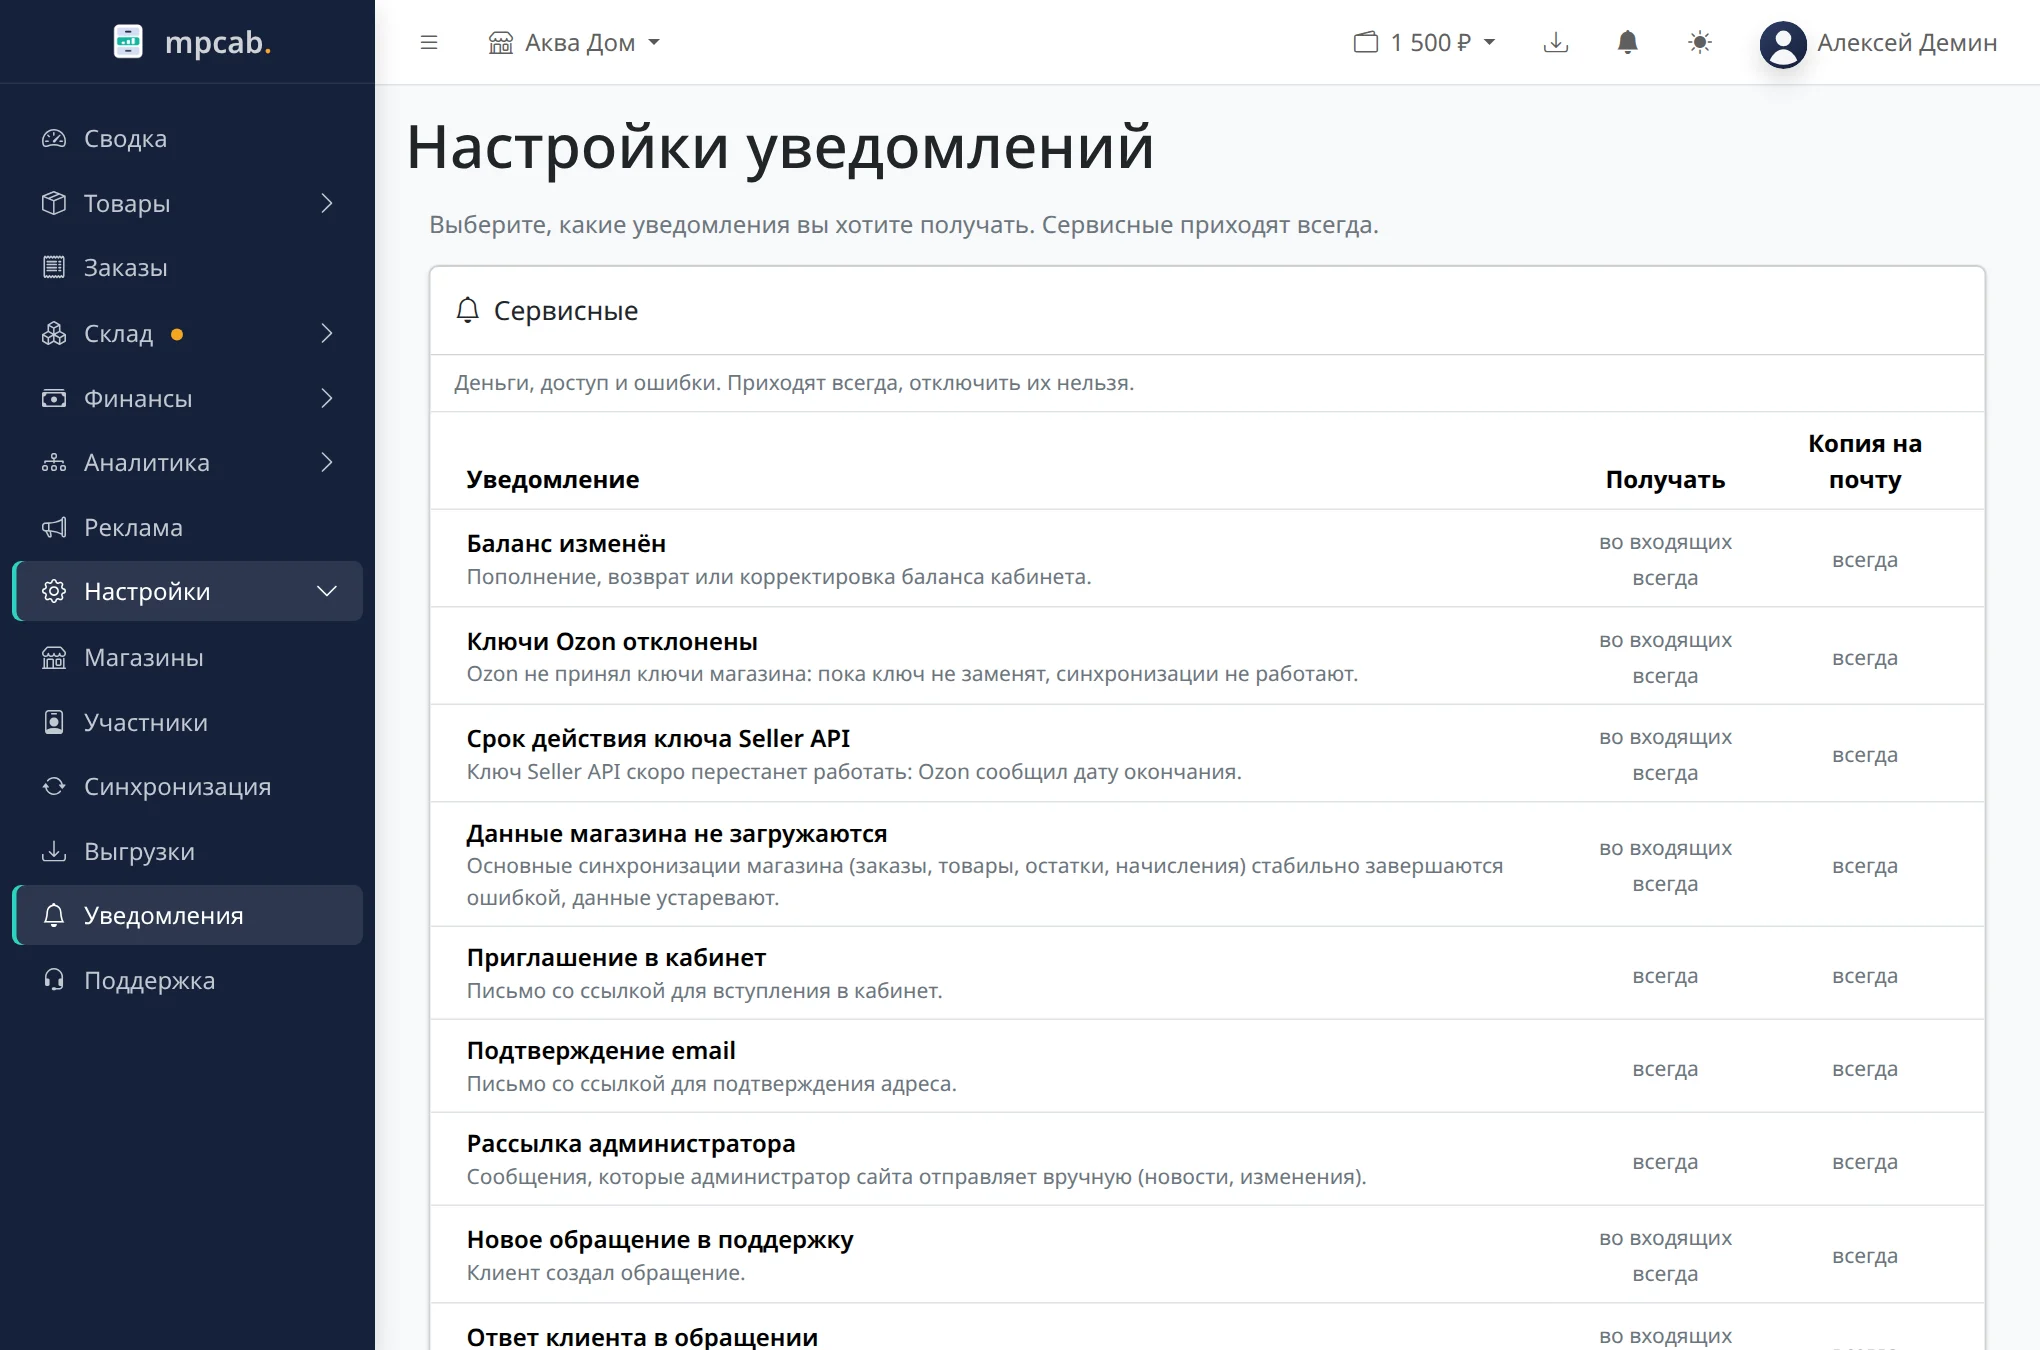Click the Заказы list icon
Viewport: 2040px width, 1350px height.
[x=54, y=267]
